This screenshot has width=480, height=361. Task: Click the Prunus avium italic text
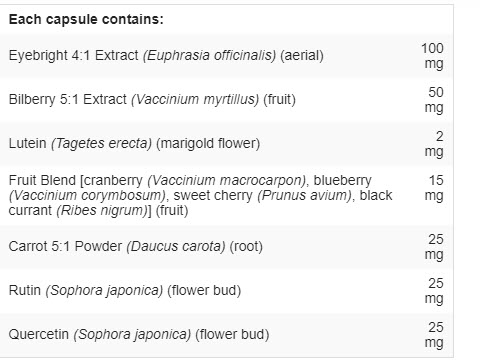coord(305,195)
